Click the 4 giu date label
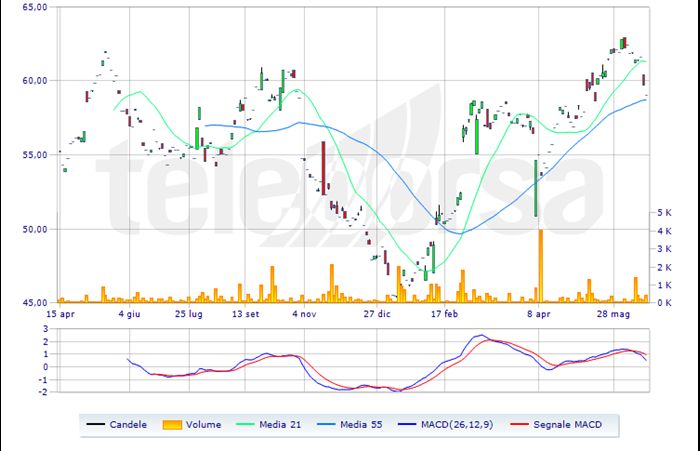 (129, 314)
